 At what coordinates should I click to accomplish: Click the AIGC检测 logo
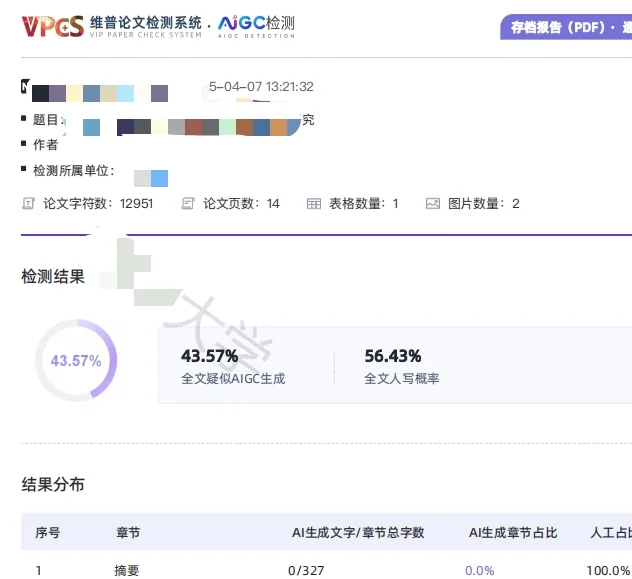point(256,27)
